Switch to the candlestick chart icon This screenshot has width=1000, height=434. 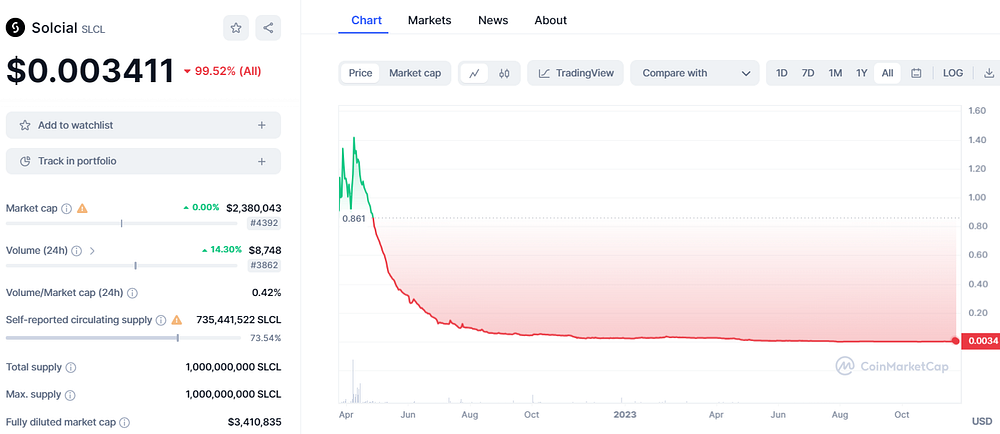[x=504, y=73]
